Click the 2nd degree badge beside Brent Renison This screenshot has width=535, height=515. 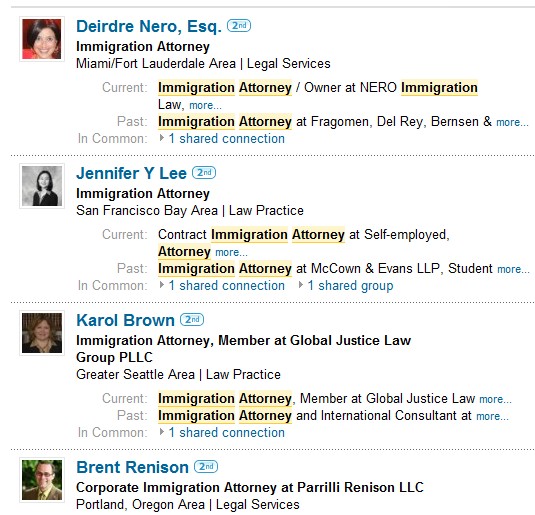206,467
